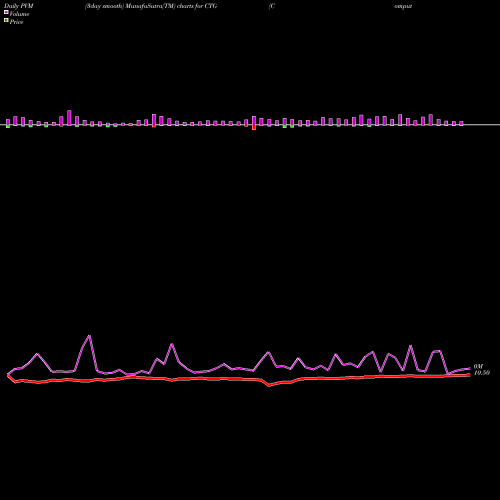
Task: Click the Price legend color swatch
Action: click(6, 20)
